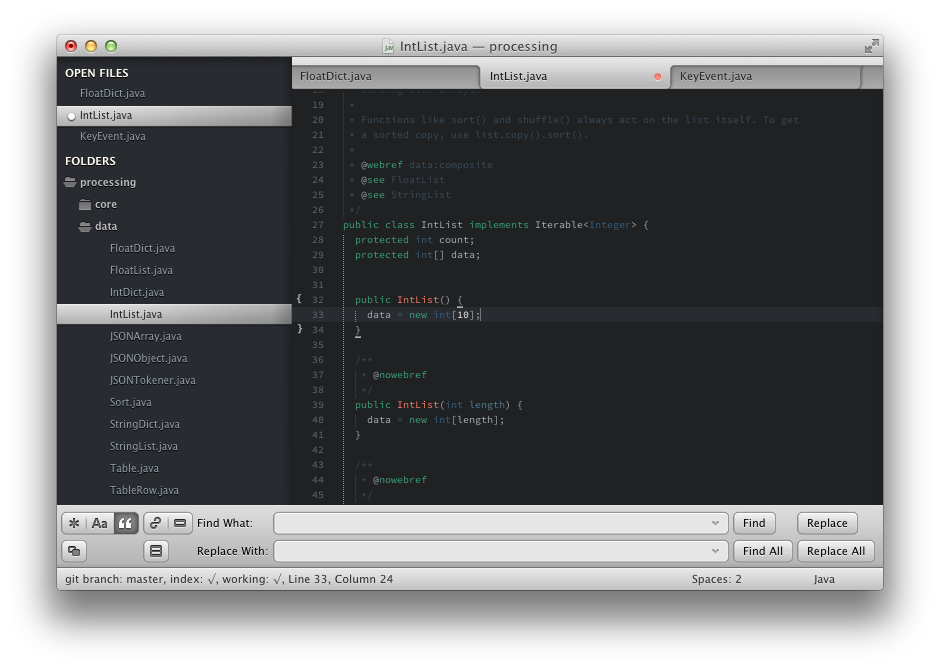Open JSONObject.java in the sidebar
940x669 pixels.
pos(149,358)
